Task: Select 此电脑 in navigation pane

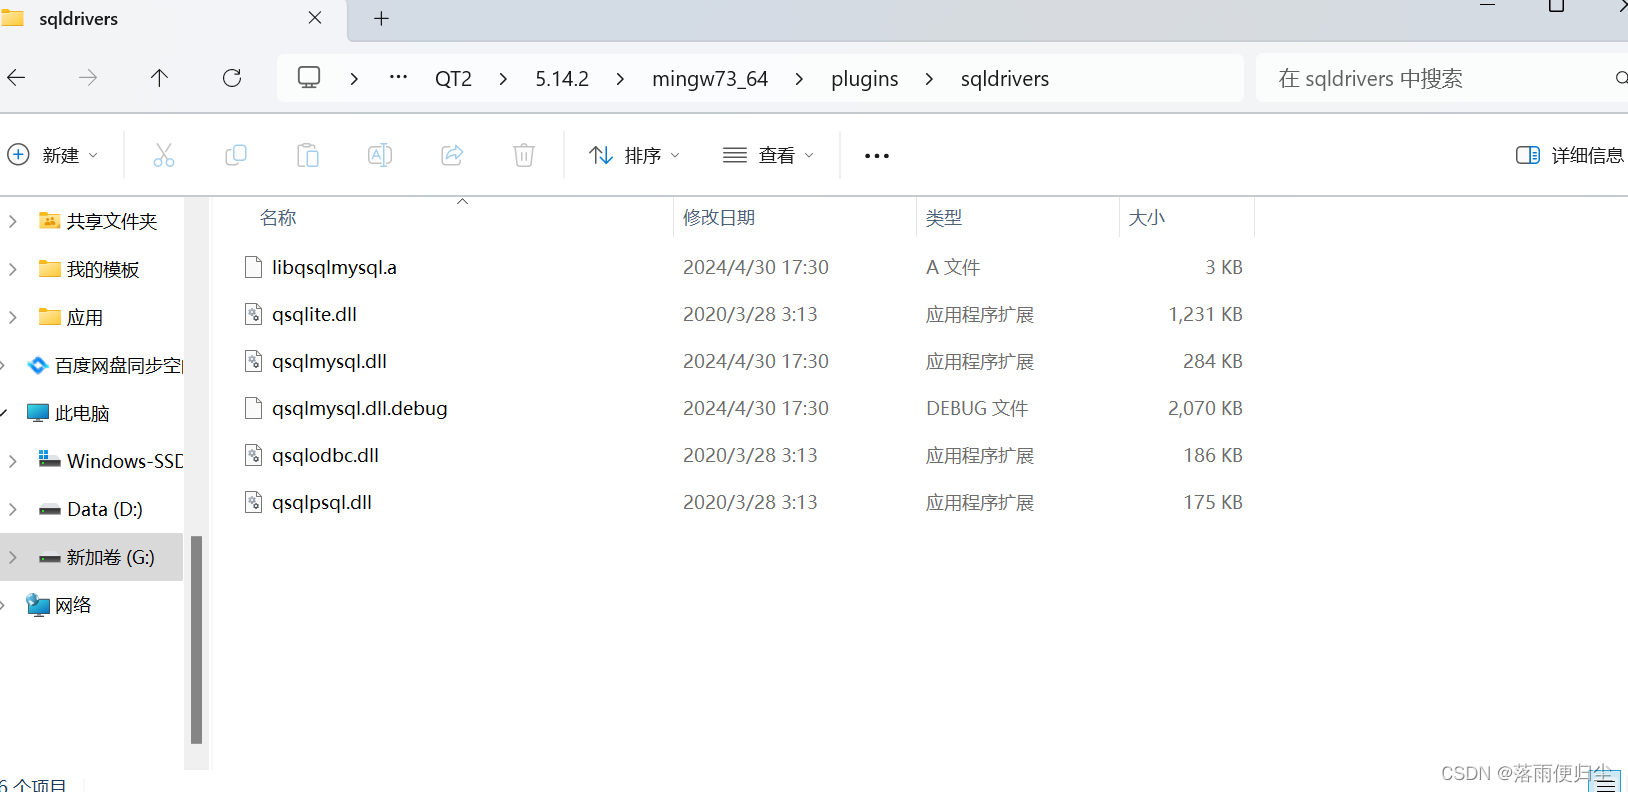Action: (x=82, y=413)
